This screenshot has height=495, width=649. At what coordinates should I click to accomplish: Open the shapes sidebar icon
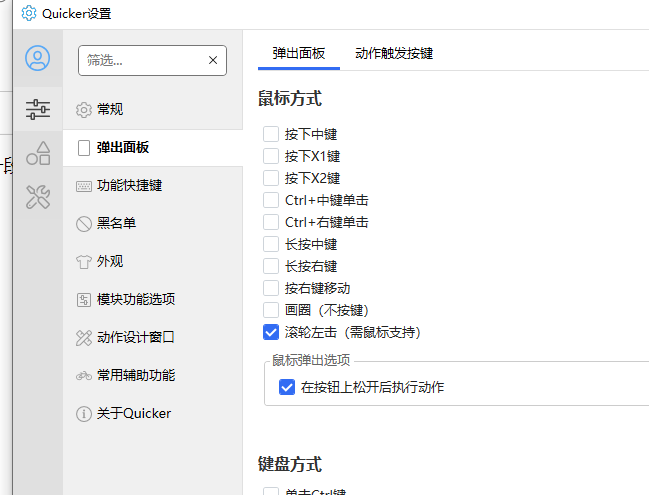(x=38, y=153)
